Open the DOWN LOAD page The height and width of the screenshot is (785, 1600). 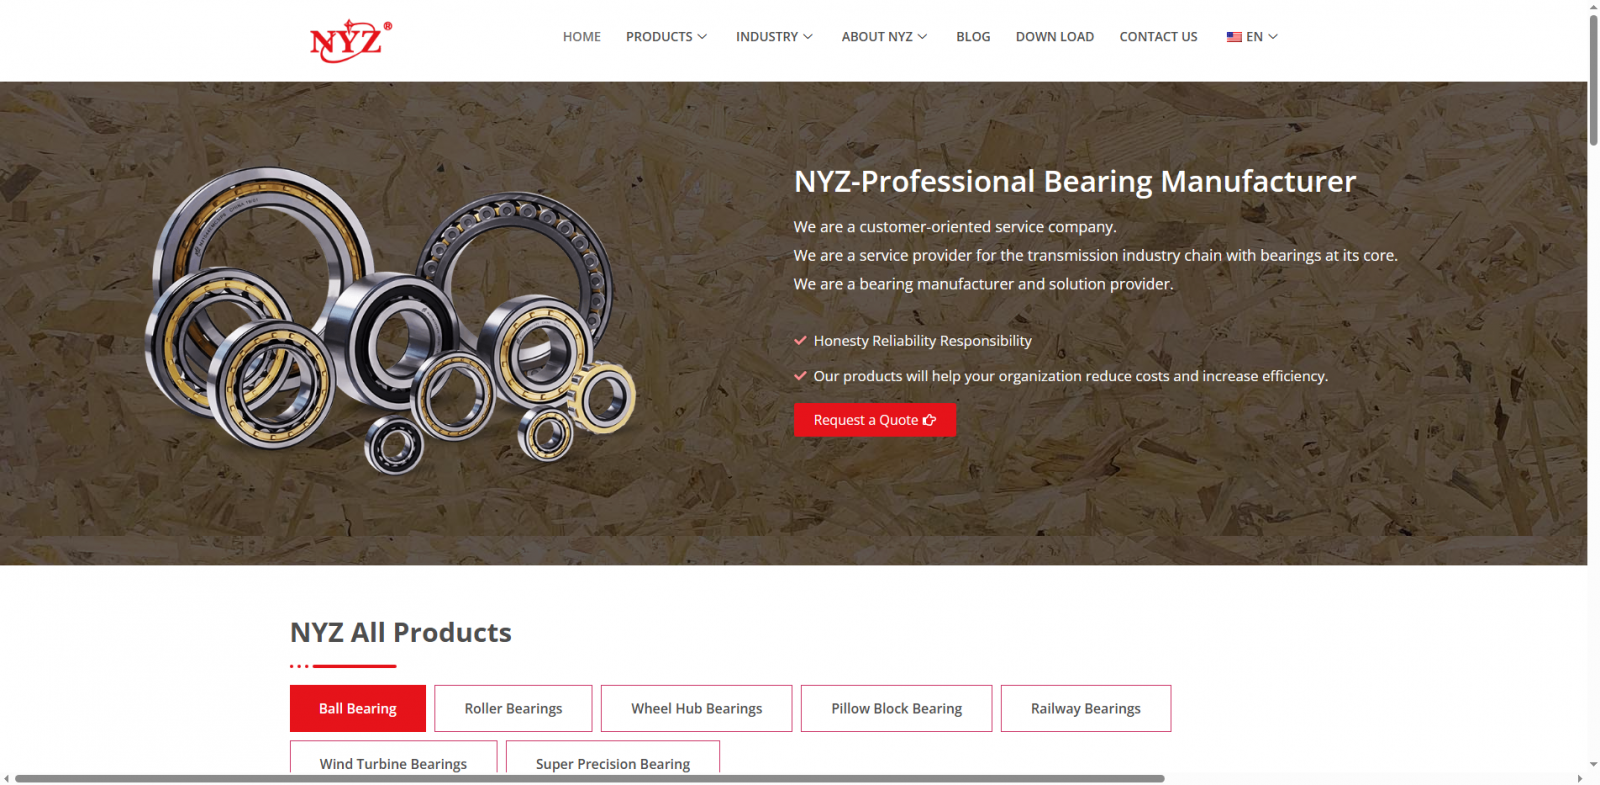pos(1055,37)
